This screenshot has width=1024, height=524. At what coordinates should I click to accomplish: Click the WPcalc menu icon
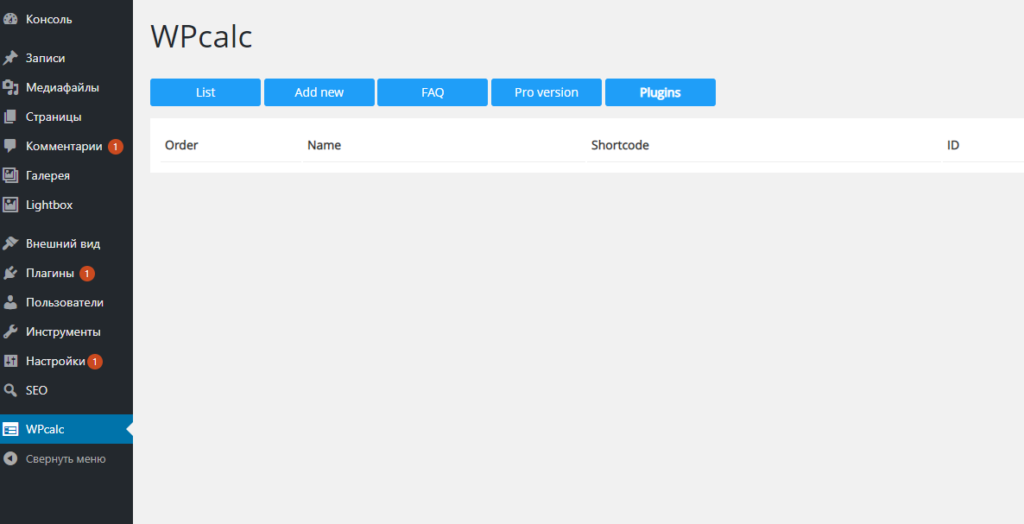[10, 429]
